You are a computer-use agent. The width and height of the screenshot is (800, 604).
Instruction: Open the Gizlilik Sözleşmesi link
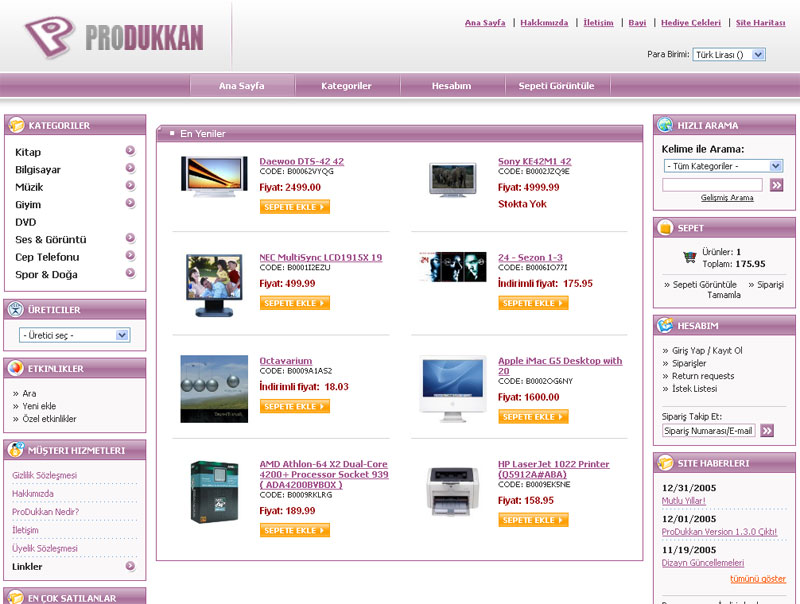[x=44, y=475]
